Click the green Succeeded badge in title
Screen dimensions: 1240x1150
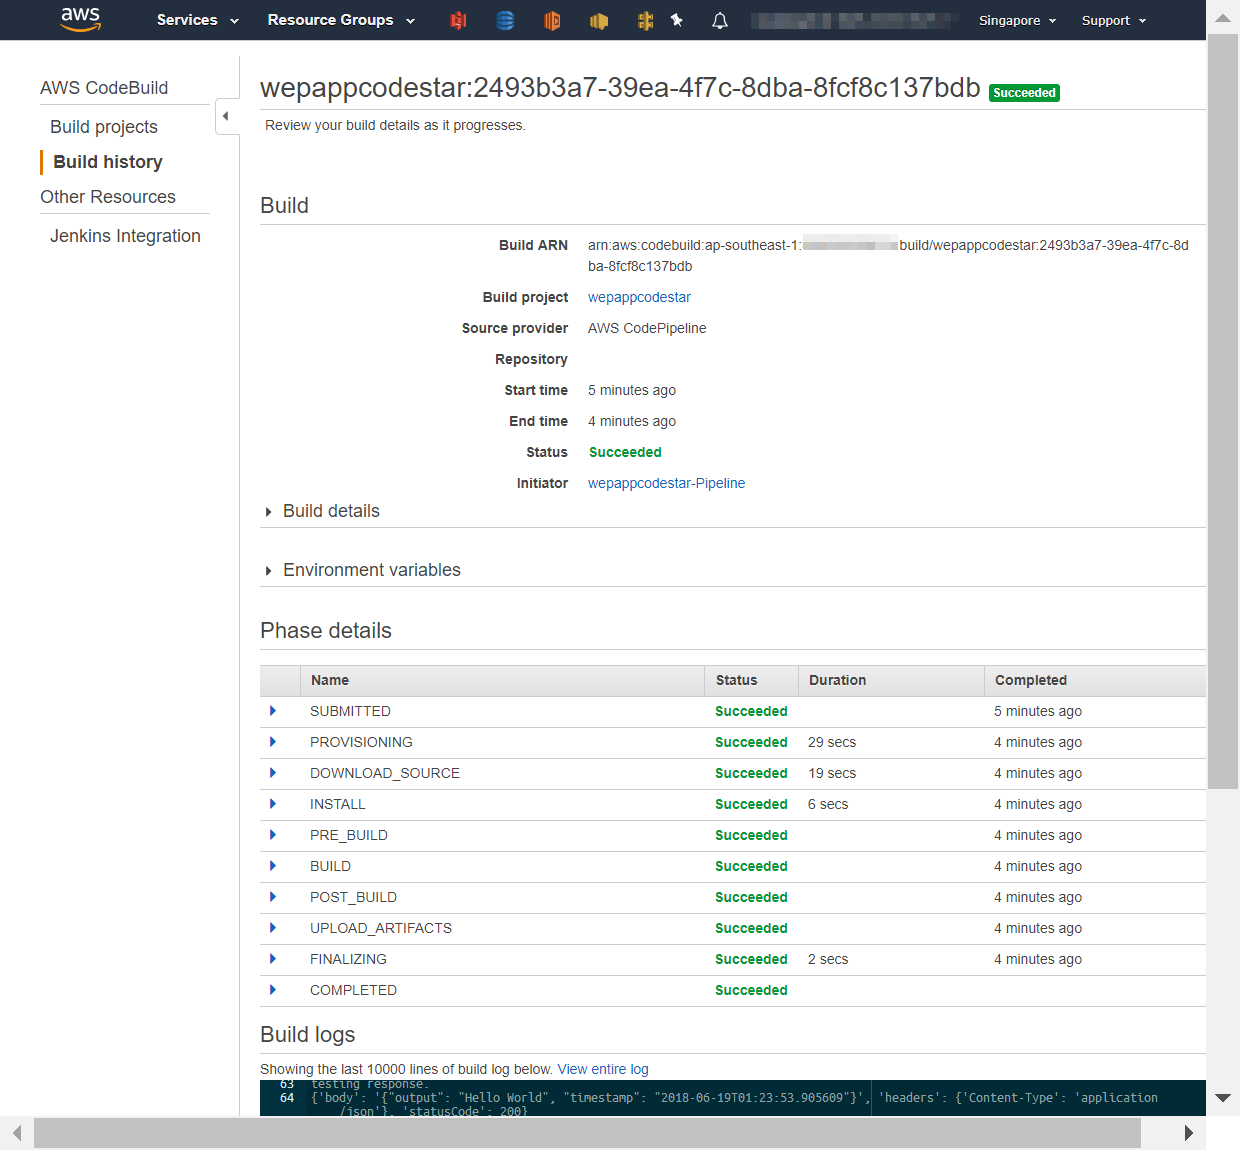(x=1024, y=93)
